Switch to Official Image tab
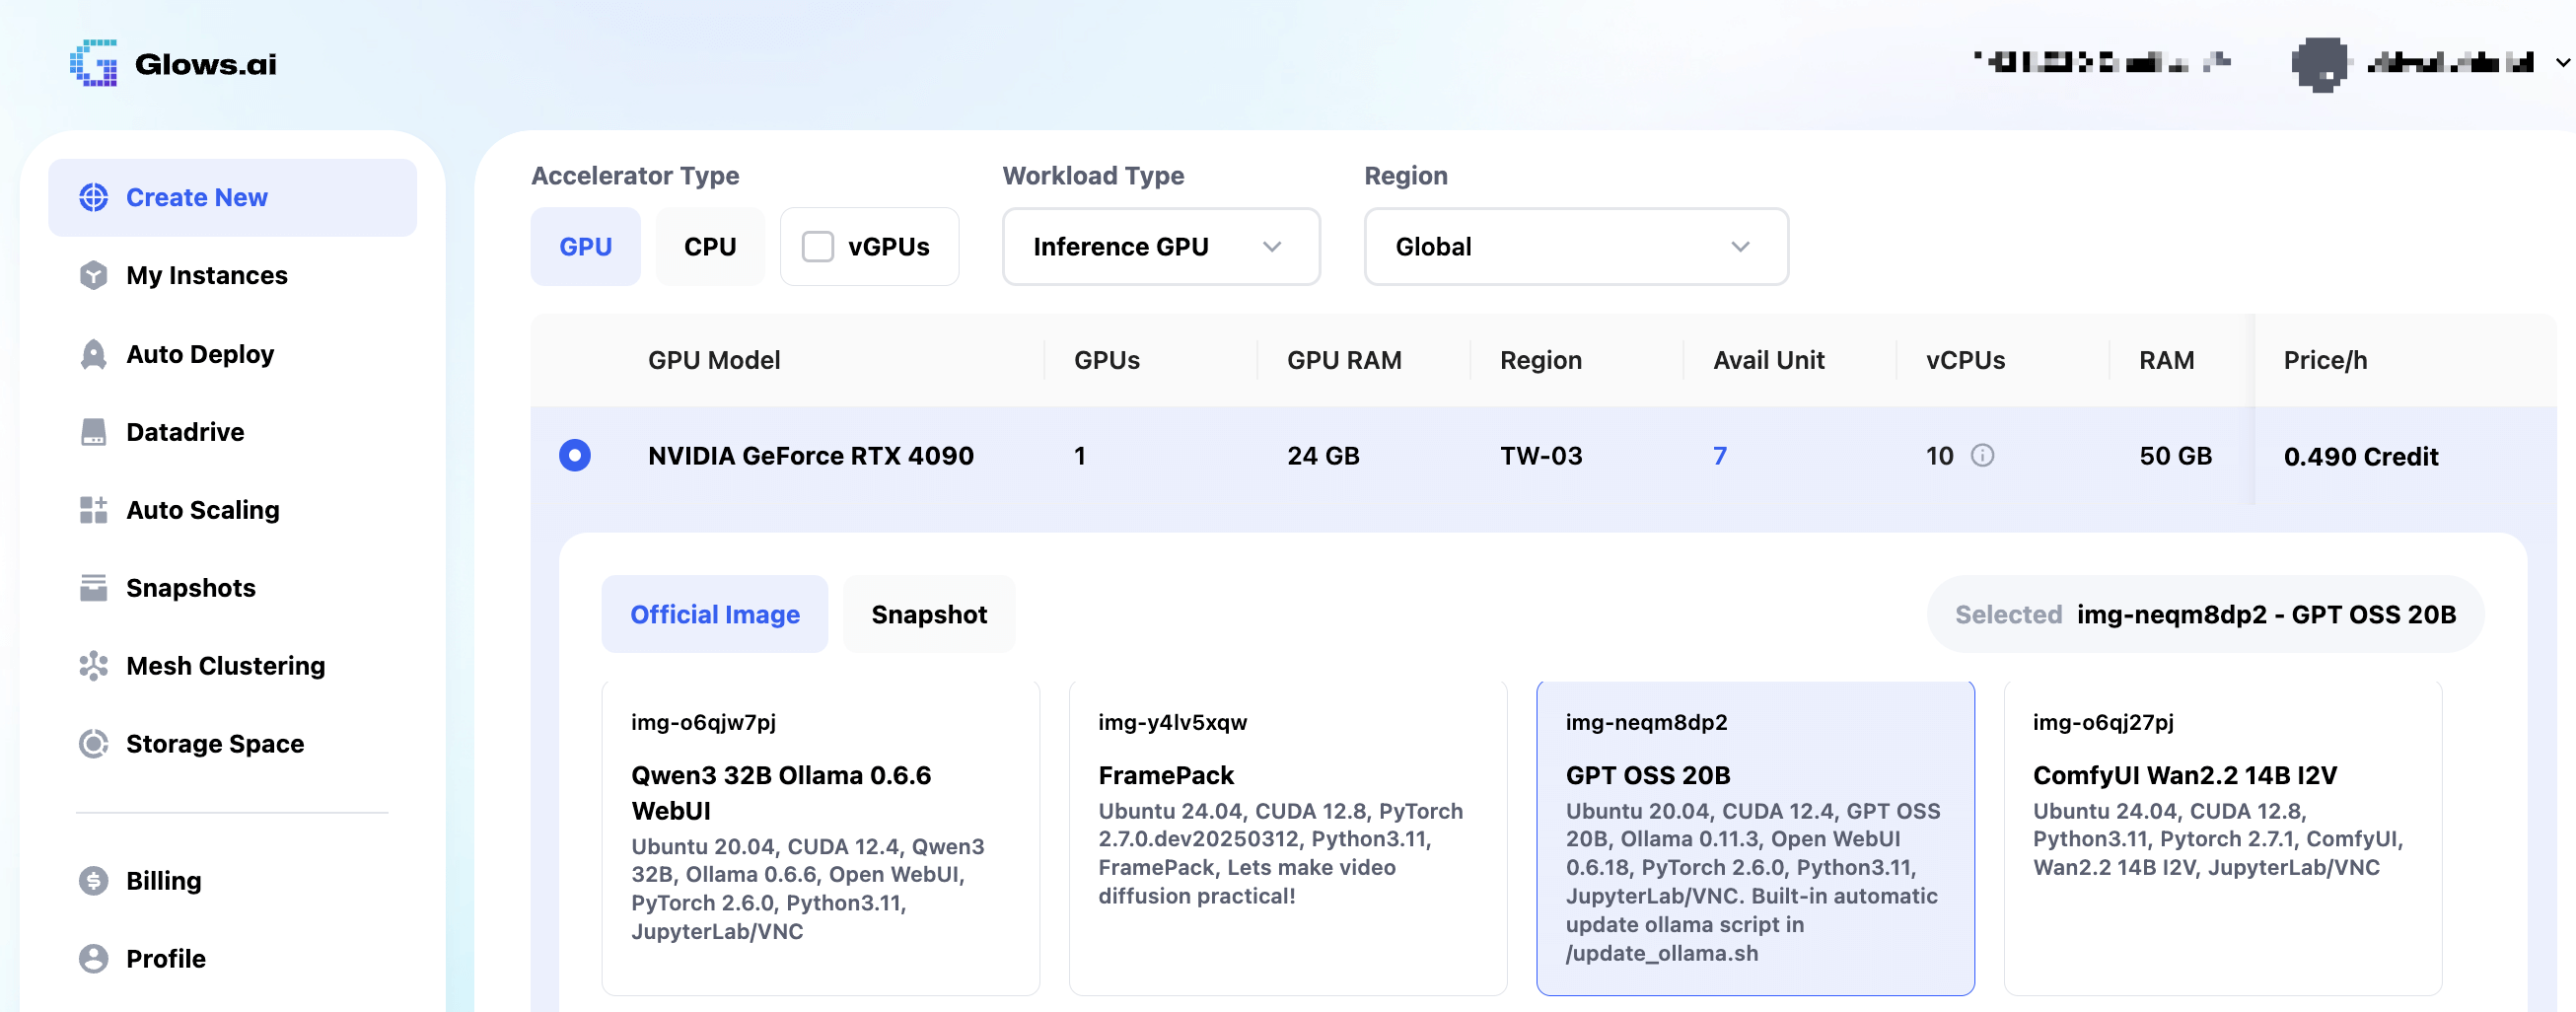The width and height of the screenshot is (2576, 1012). [x=715, y=614]
